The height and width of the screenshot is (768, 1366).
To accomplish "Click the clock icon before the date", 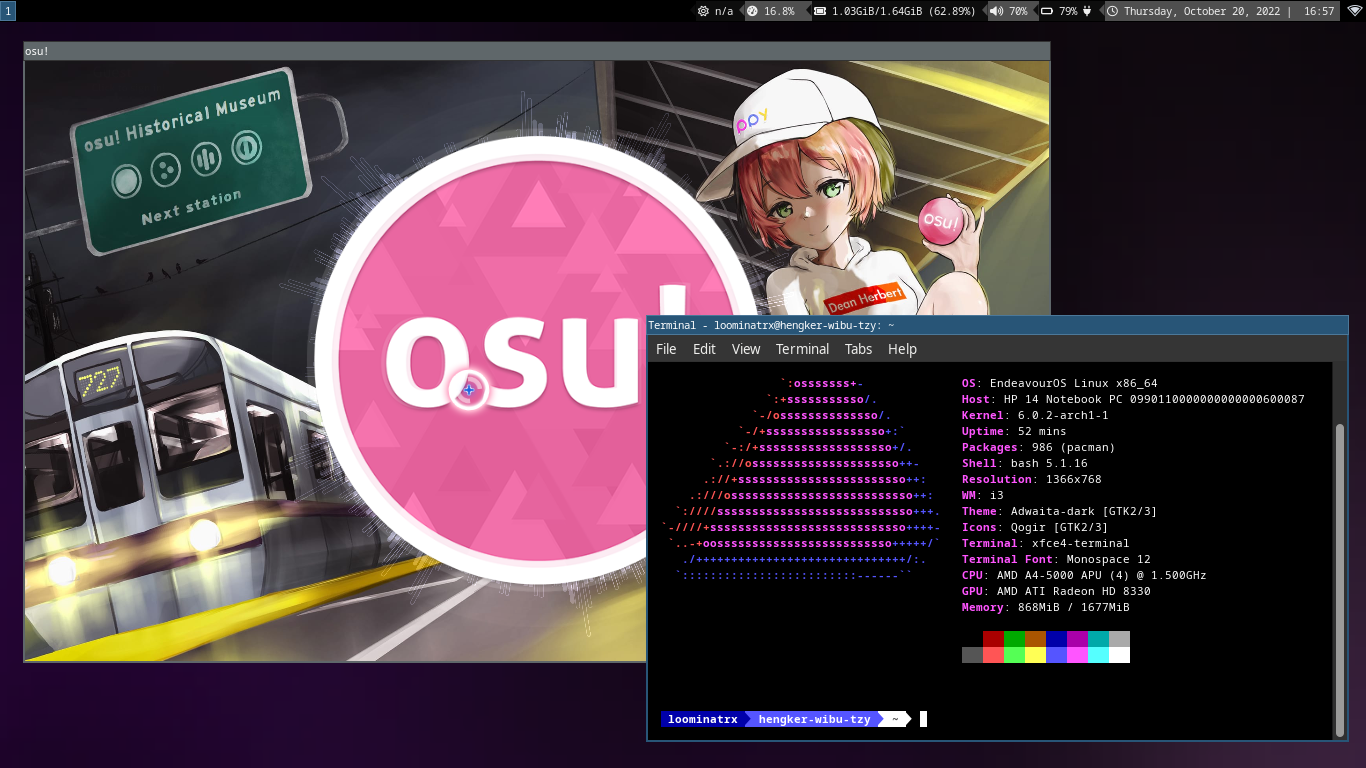I will (1112, 11).
